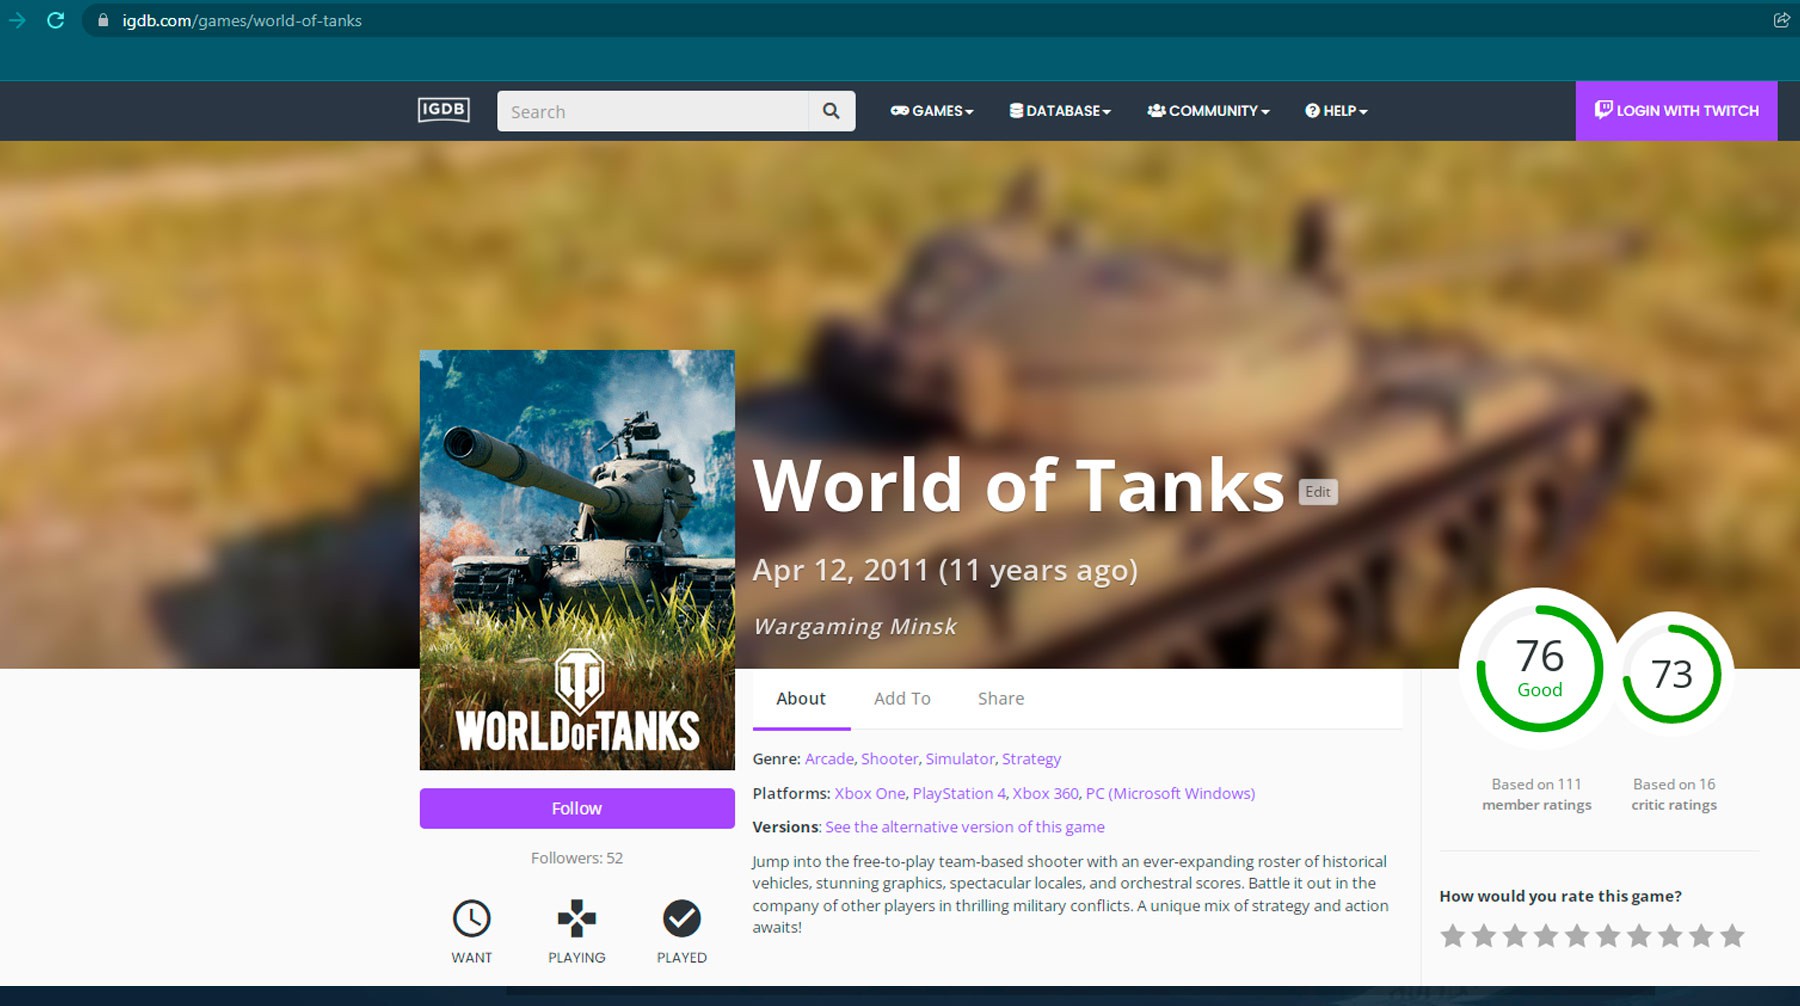Rate the game ten stars

pos(1732,936)
